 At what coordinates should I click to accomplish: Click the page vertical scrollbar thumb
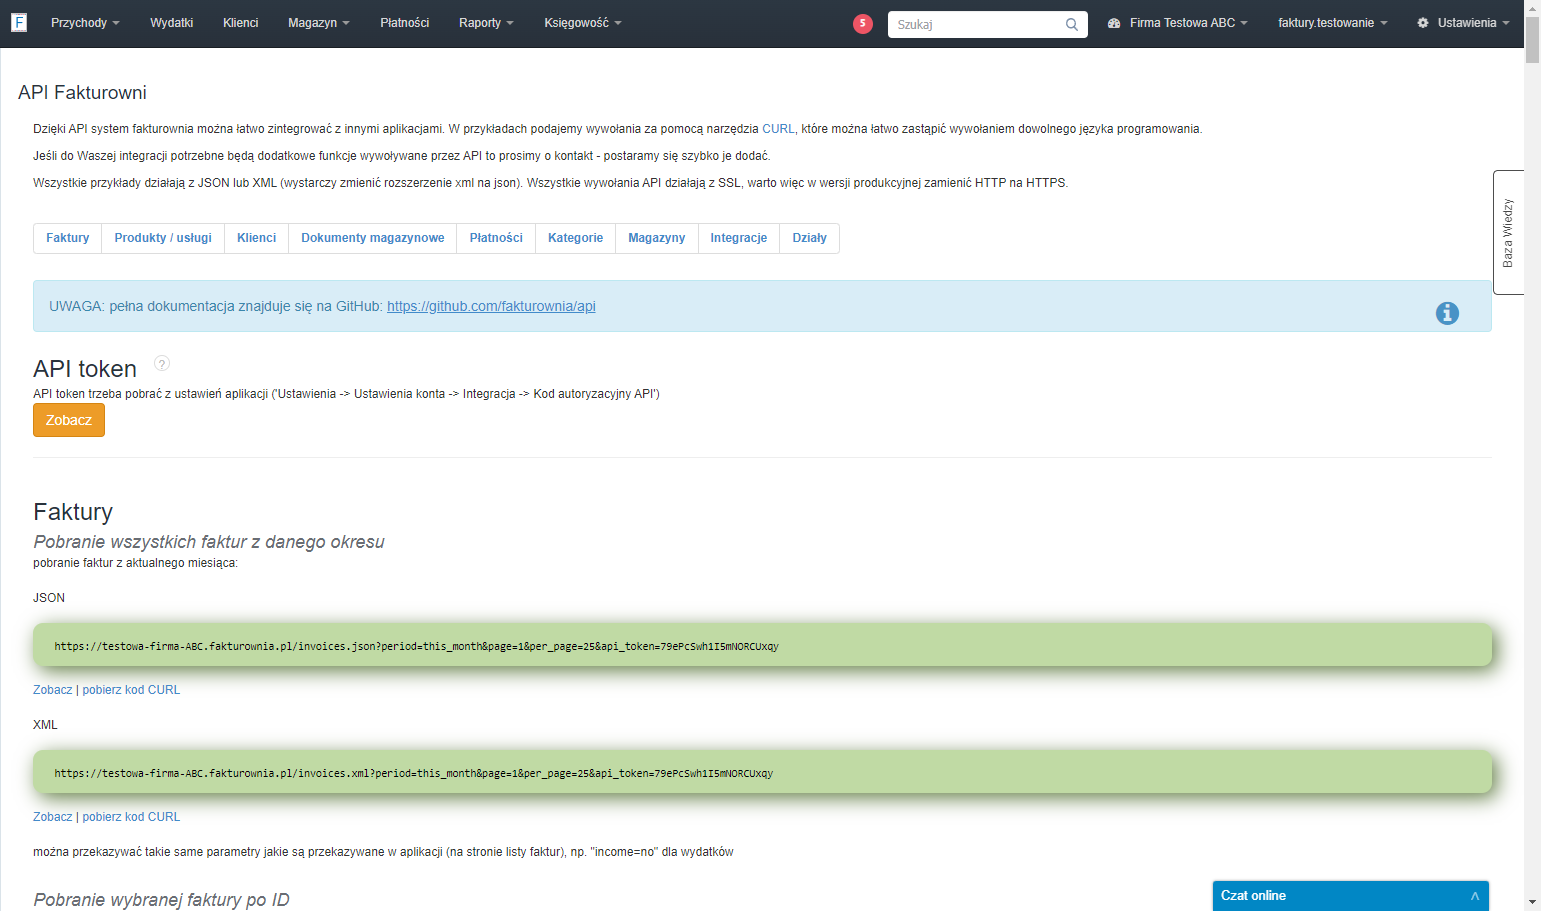tap(1532, 38)
